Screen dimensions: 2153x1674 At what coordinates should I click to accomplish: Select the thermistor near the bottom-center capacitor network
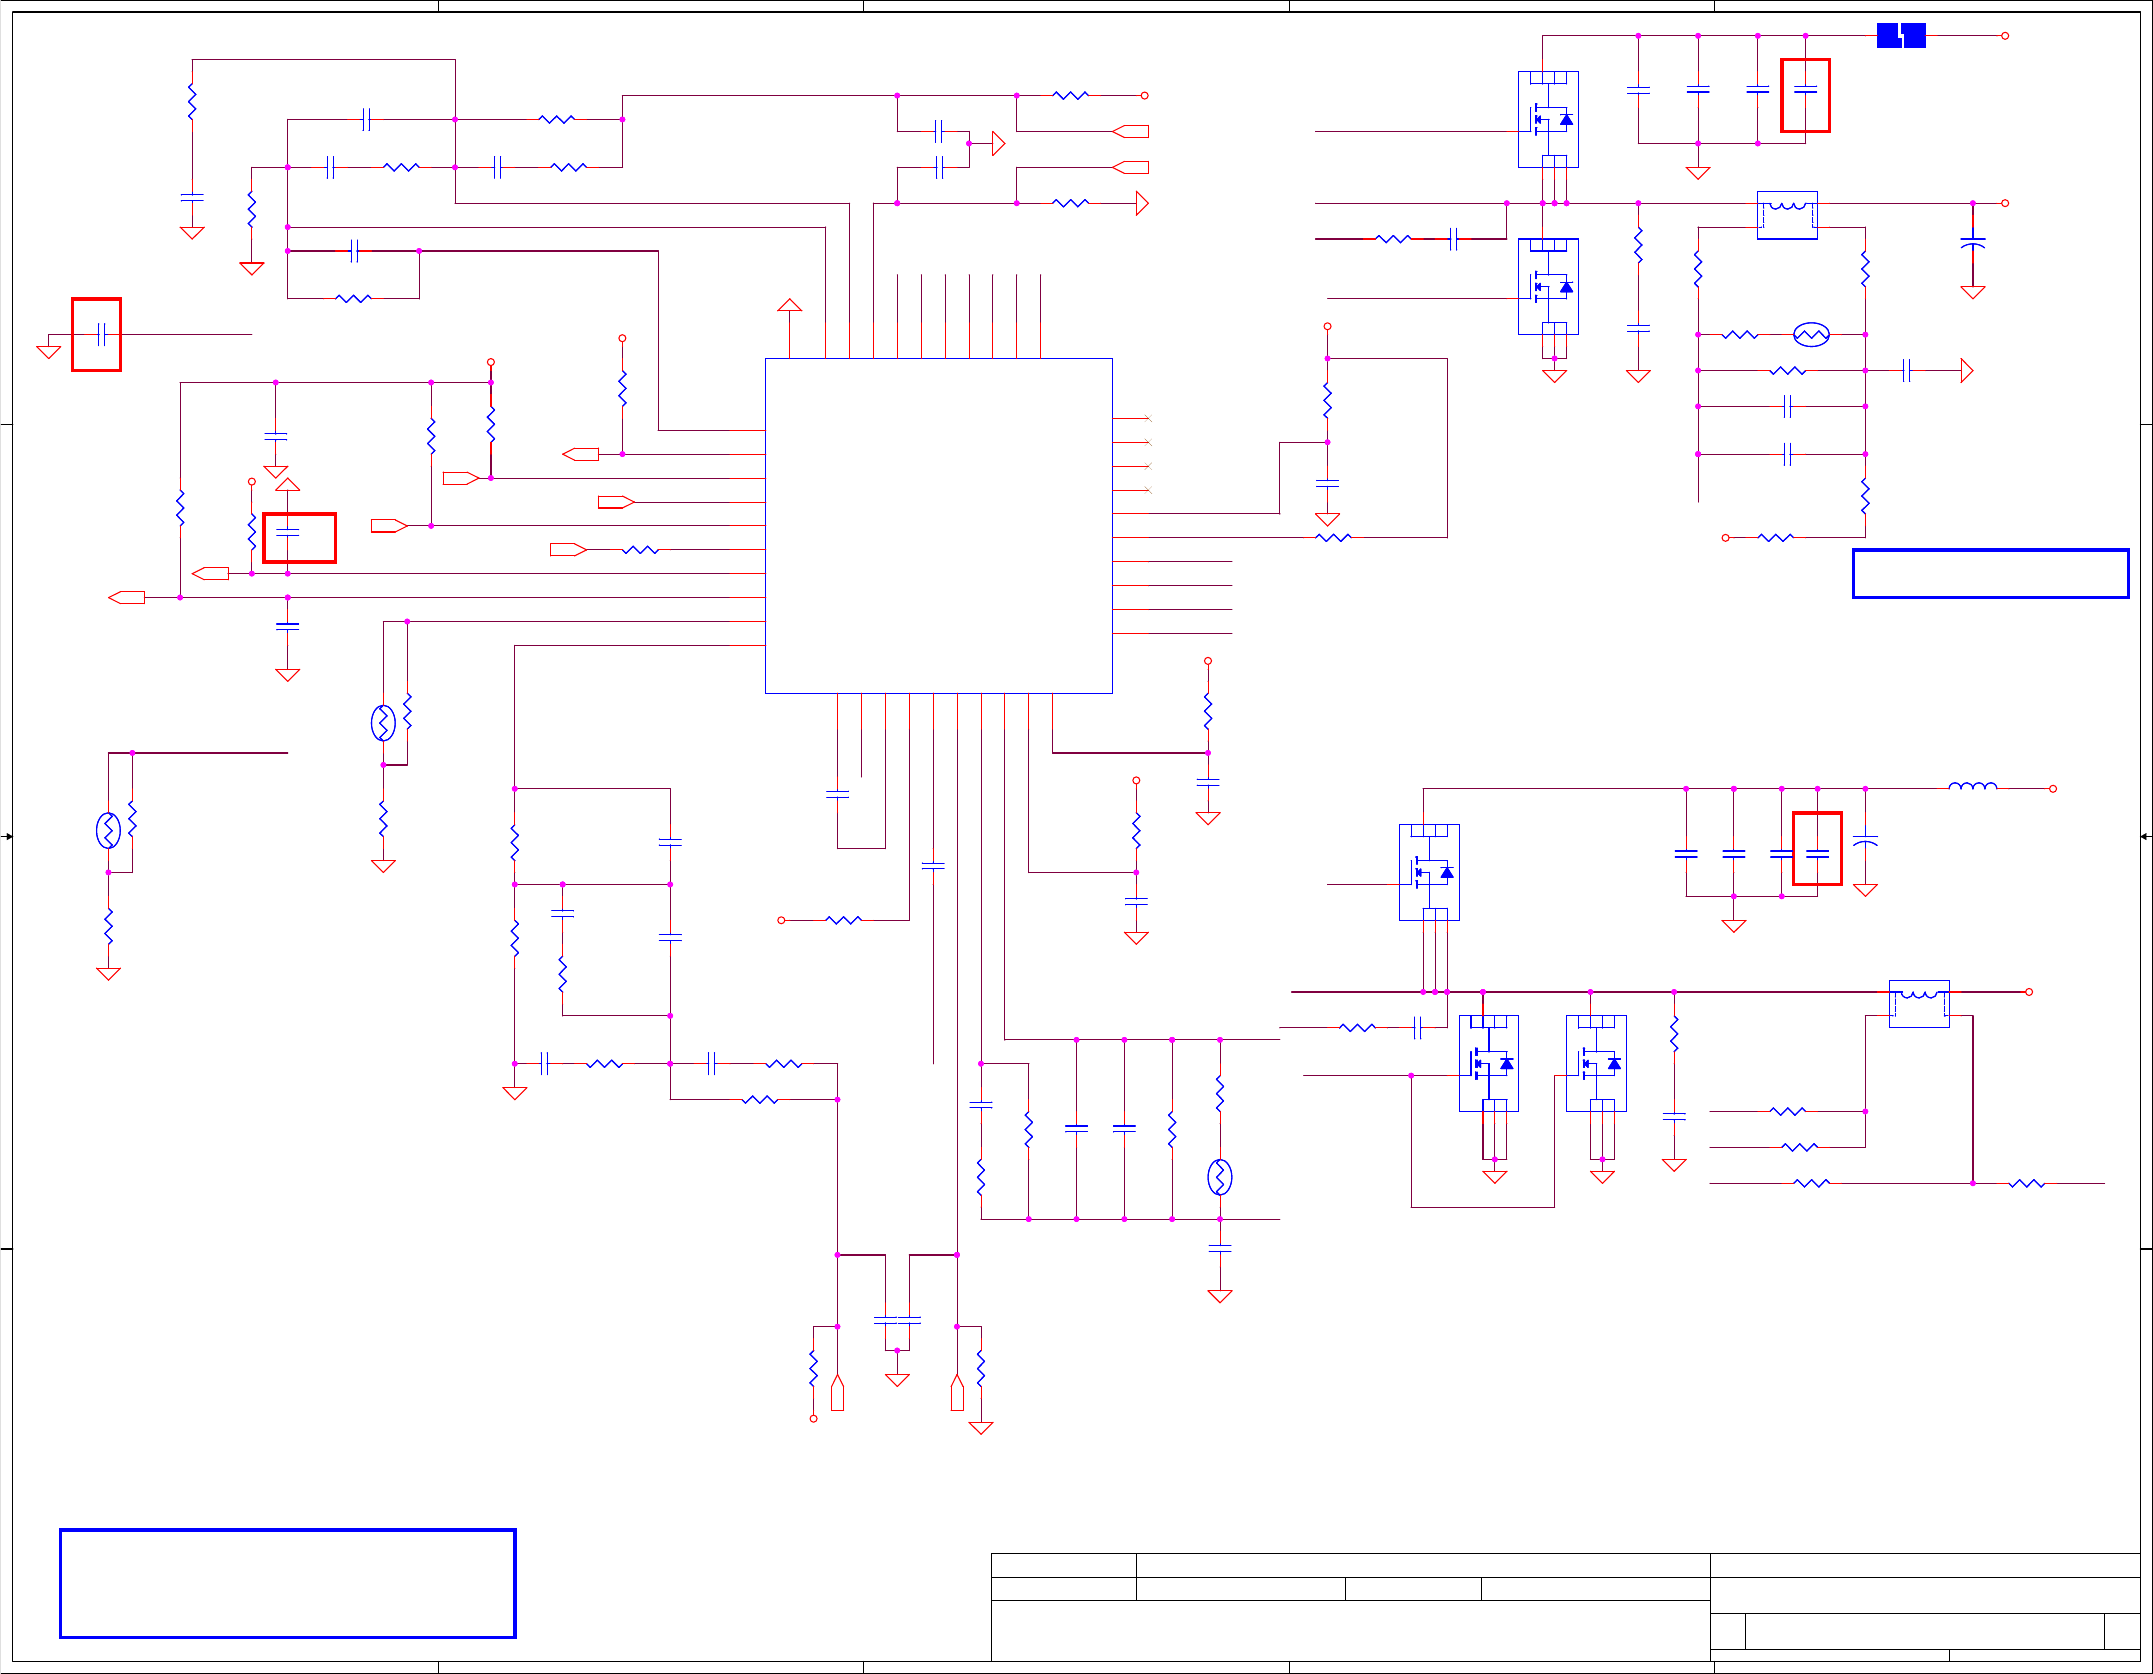[1219, 1177]
